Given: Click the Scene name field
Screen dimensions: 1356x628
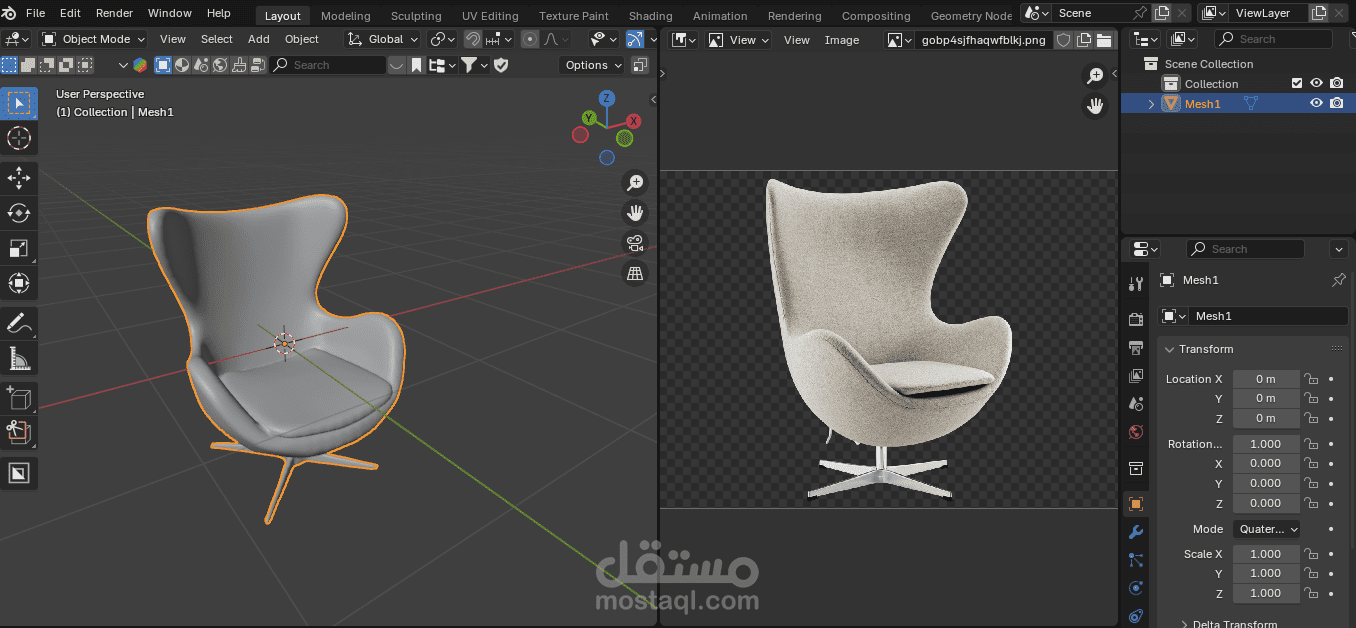Looking at the screenshot, I should click(x=1092, y=13).
